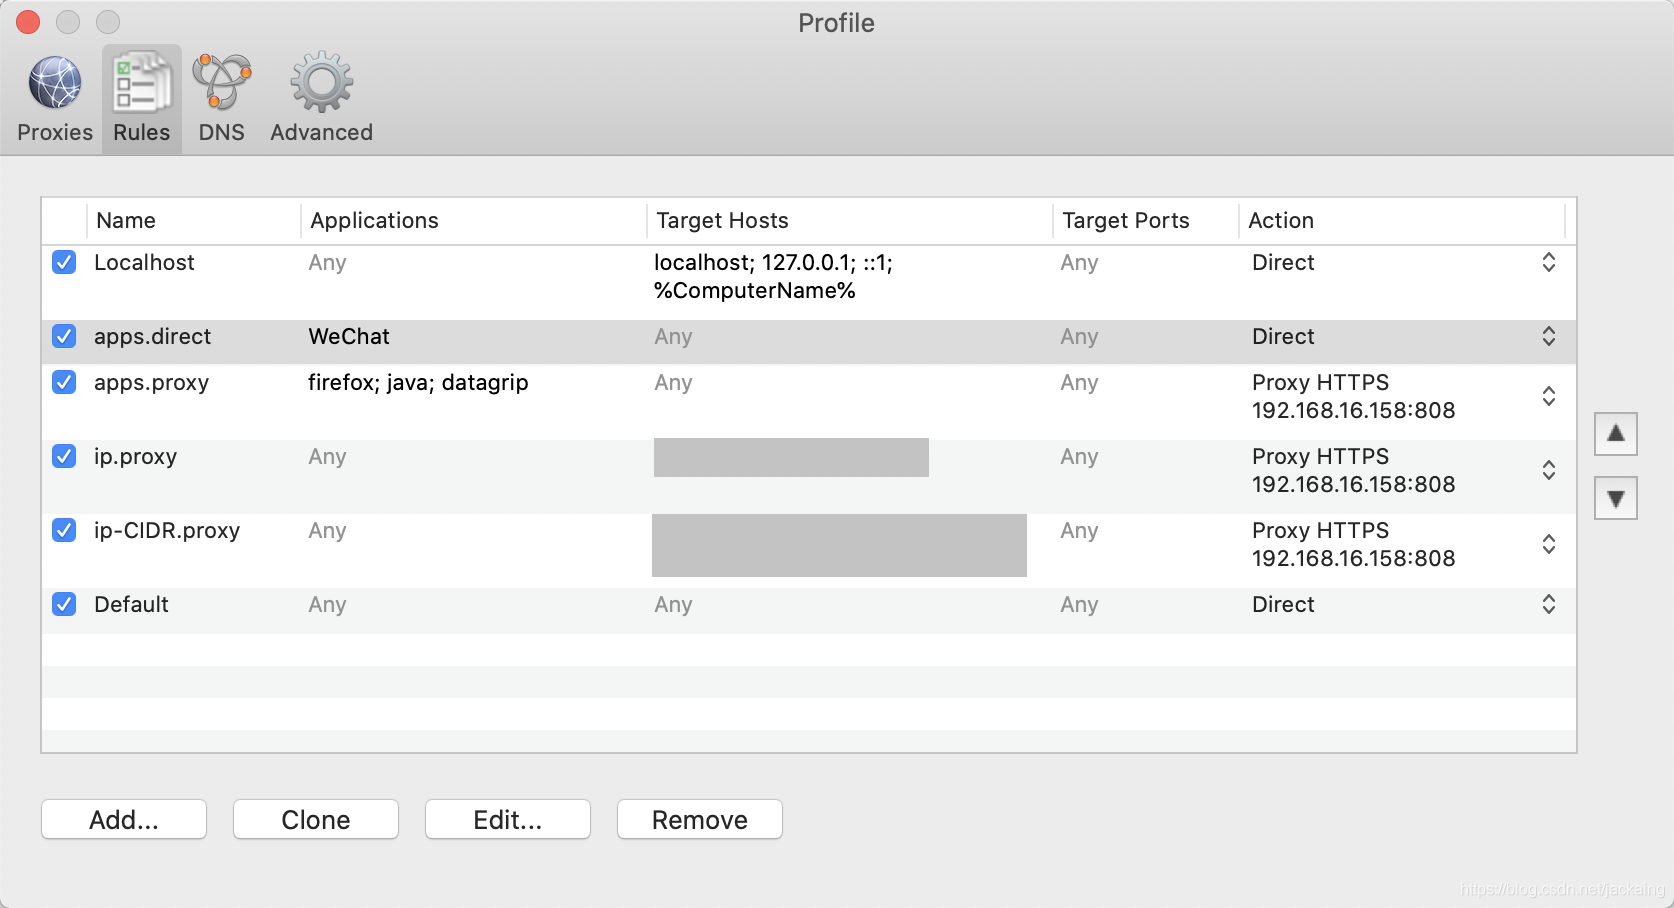
Task: Move selected rule down with arrow
Action: (1615, 498)
